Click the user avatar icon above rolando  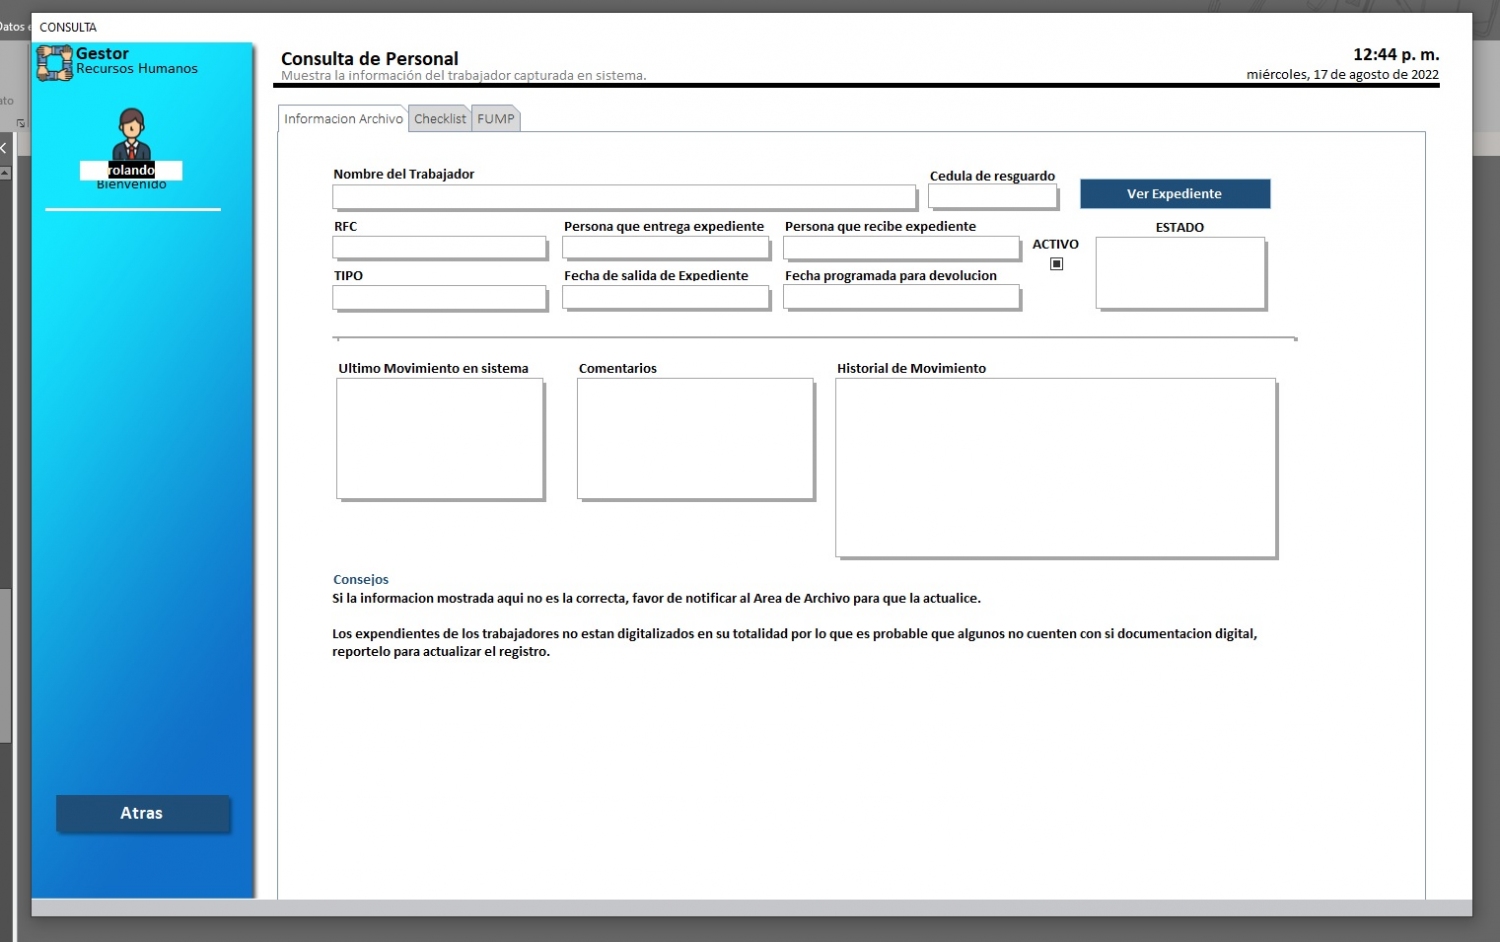pyautogui.click(x=131, y=134)
